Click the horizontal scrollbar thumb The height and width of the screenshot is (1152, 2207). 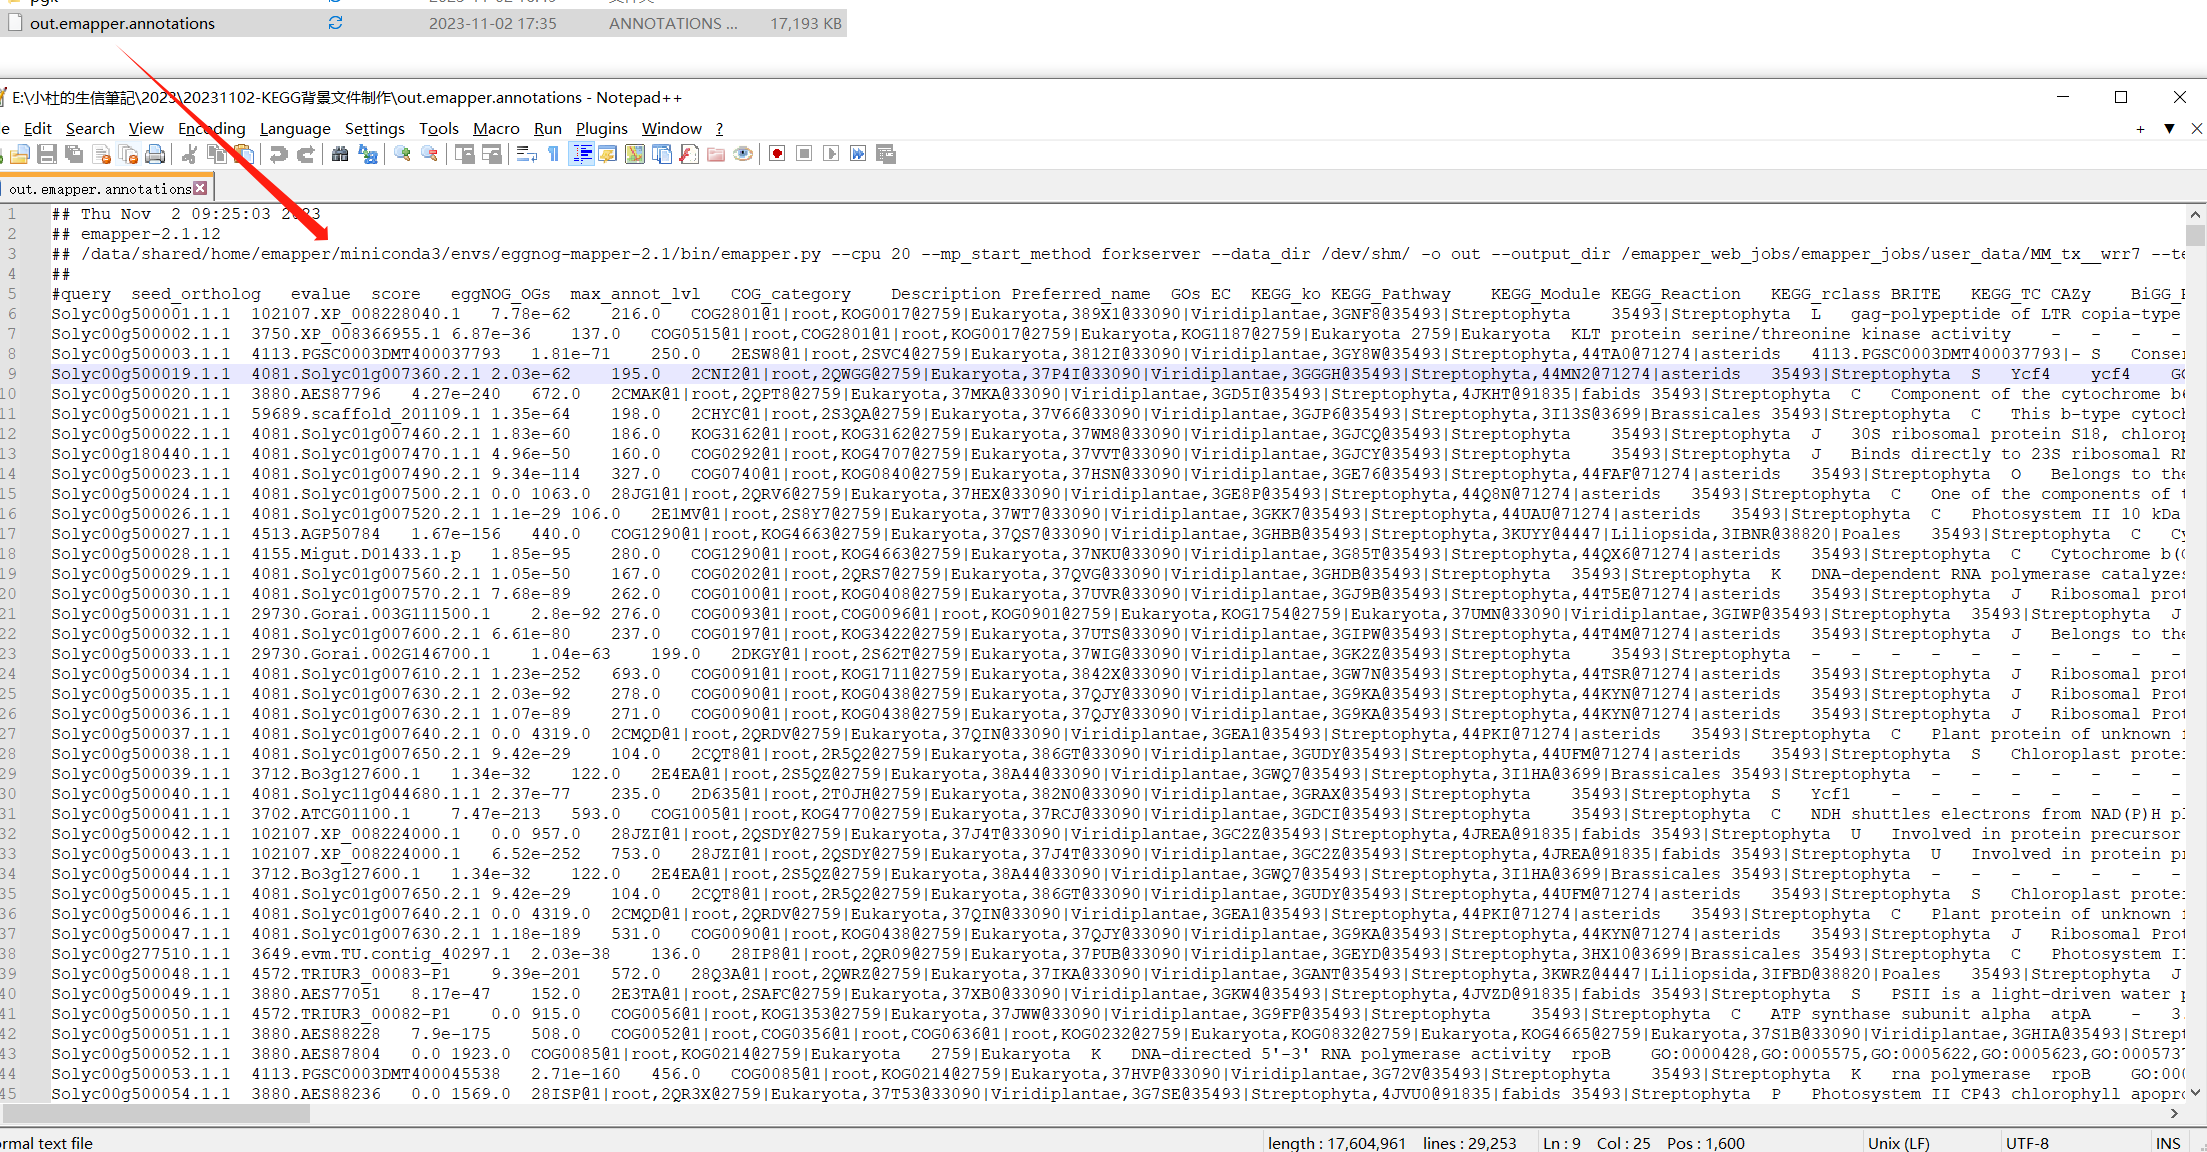click(155, 1114)
